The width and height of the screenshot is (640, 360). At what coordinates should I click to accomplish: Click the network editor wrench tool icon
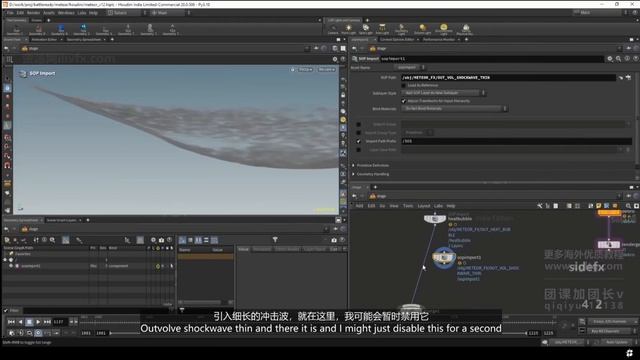point(540,206)
